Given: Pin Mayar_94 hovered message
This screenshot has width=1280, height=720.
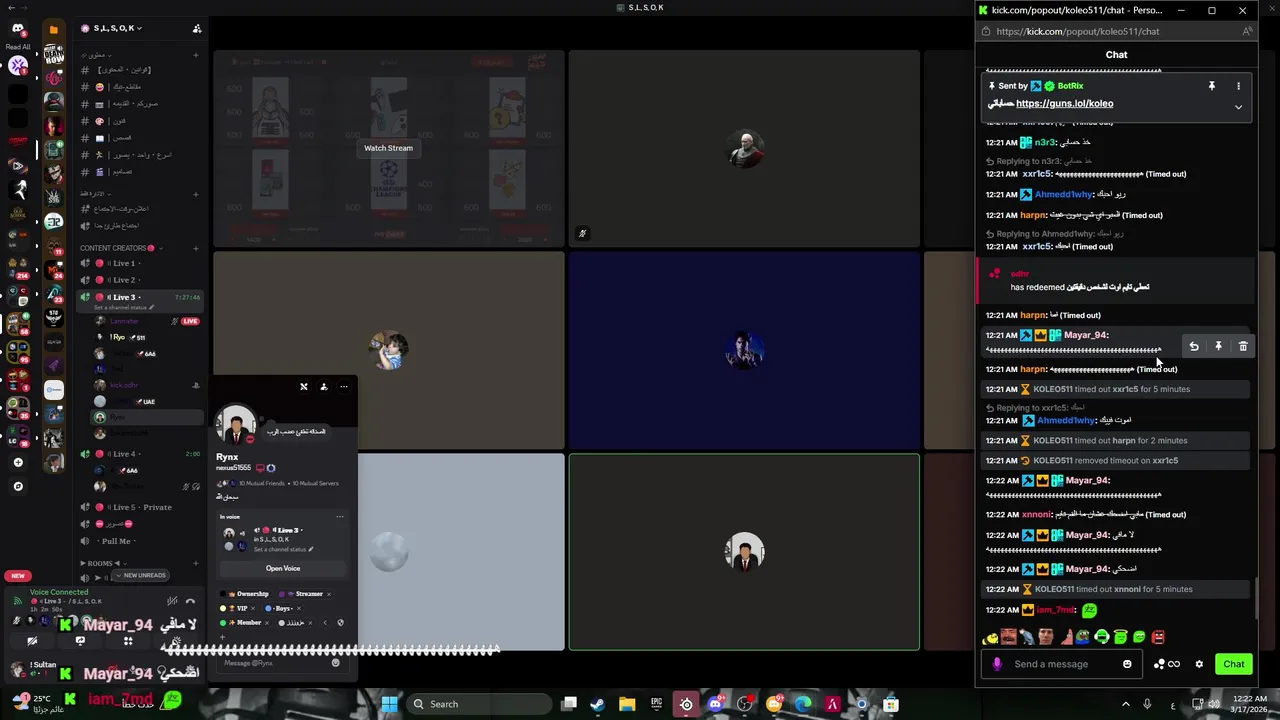Looking at the screenshot, I should (1218, 346).
